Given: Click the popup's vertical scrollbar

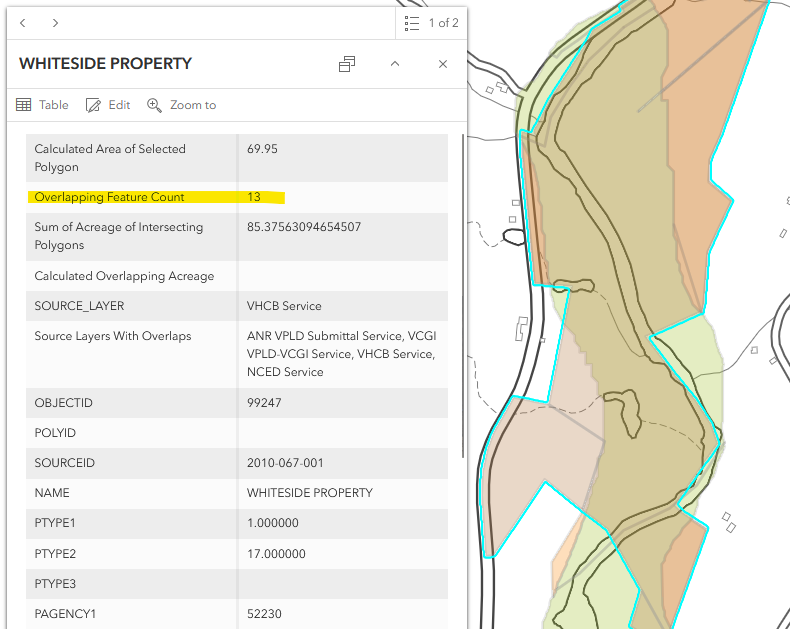Looking at the screenshot, I should pos(462,300).
